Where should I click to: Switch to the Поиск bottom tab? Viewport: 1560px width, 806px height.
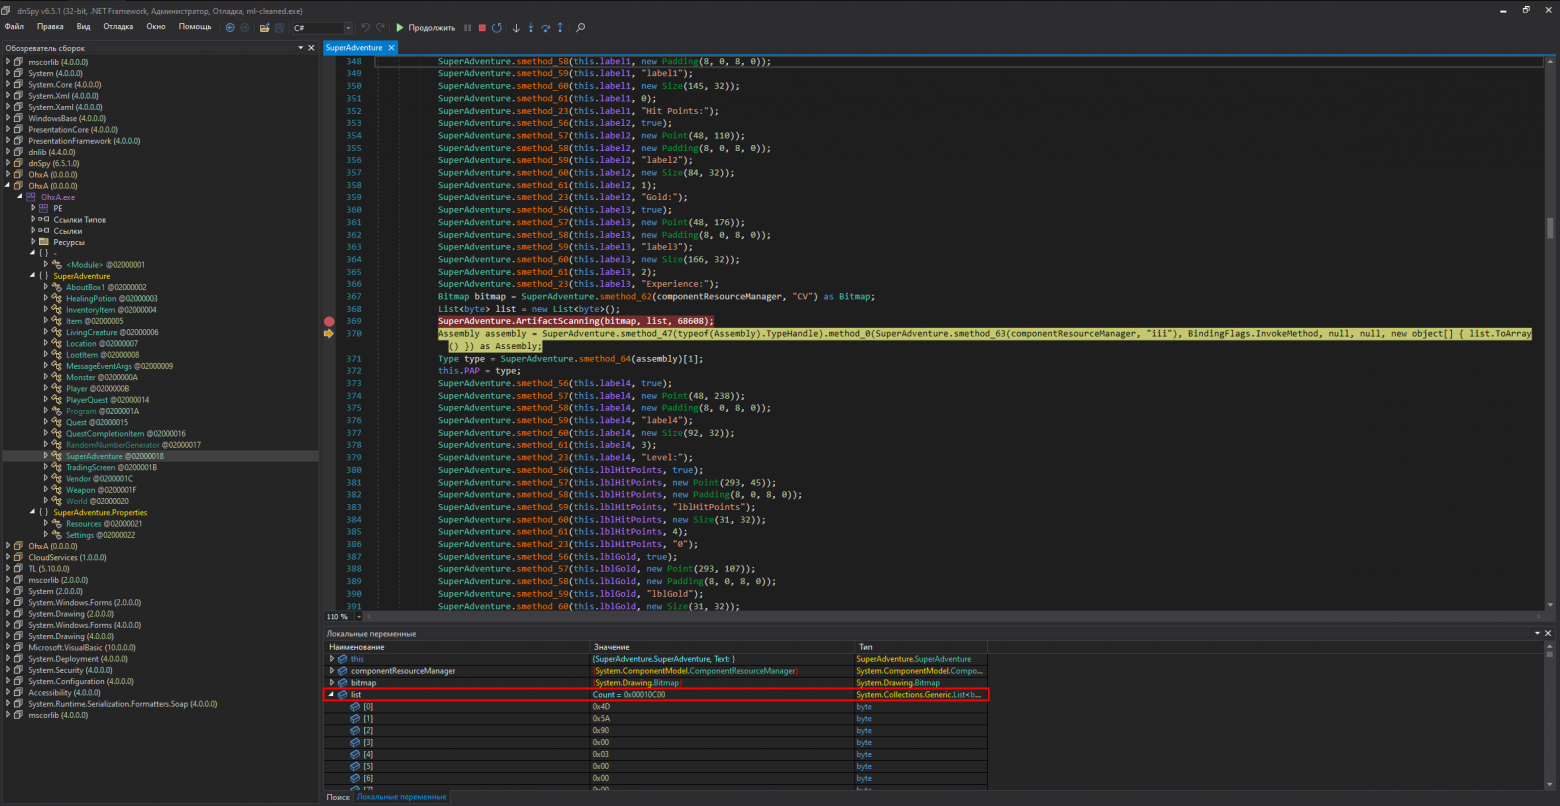338,797
